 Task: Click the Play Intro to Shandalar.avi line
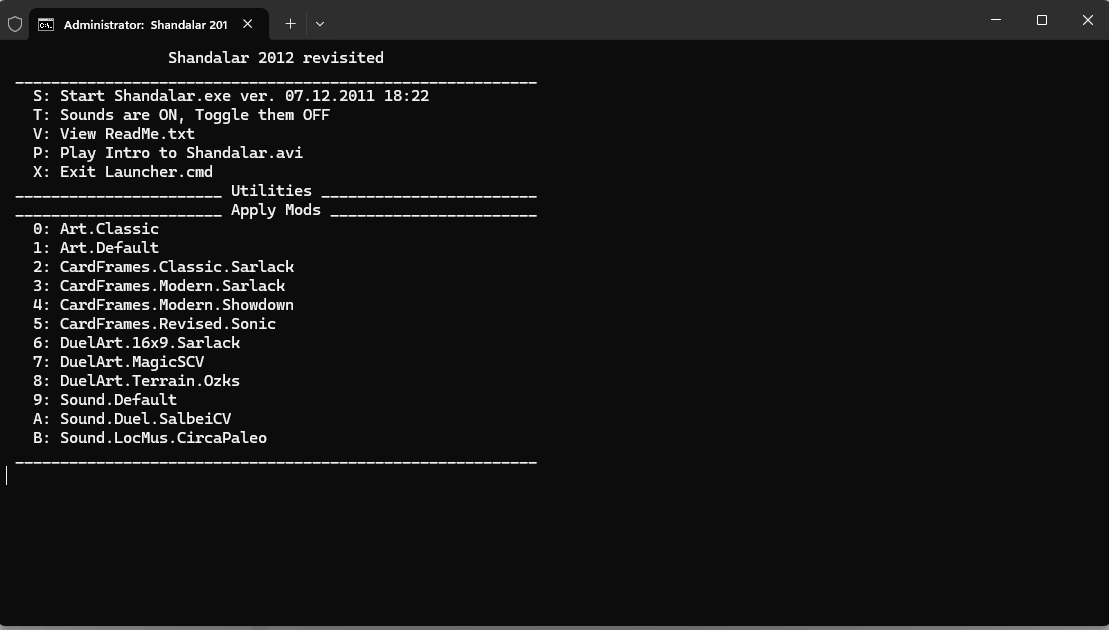pyautogui.click(x=168, y=153)
